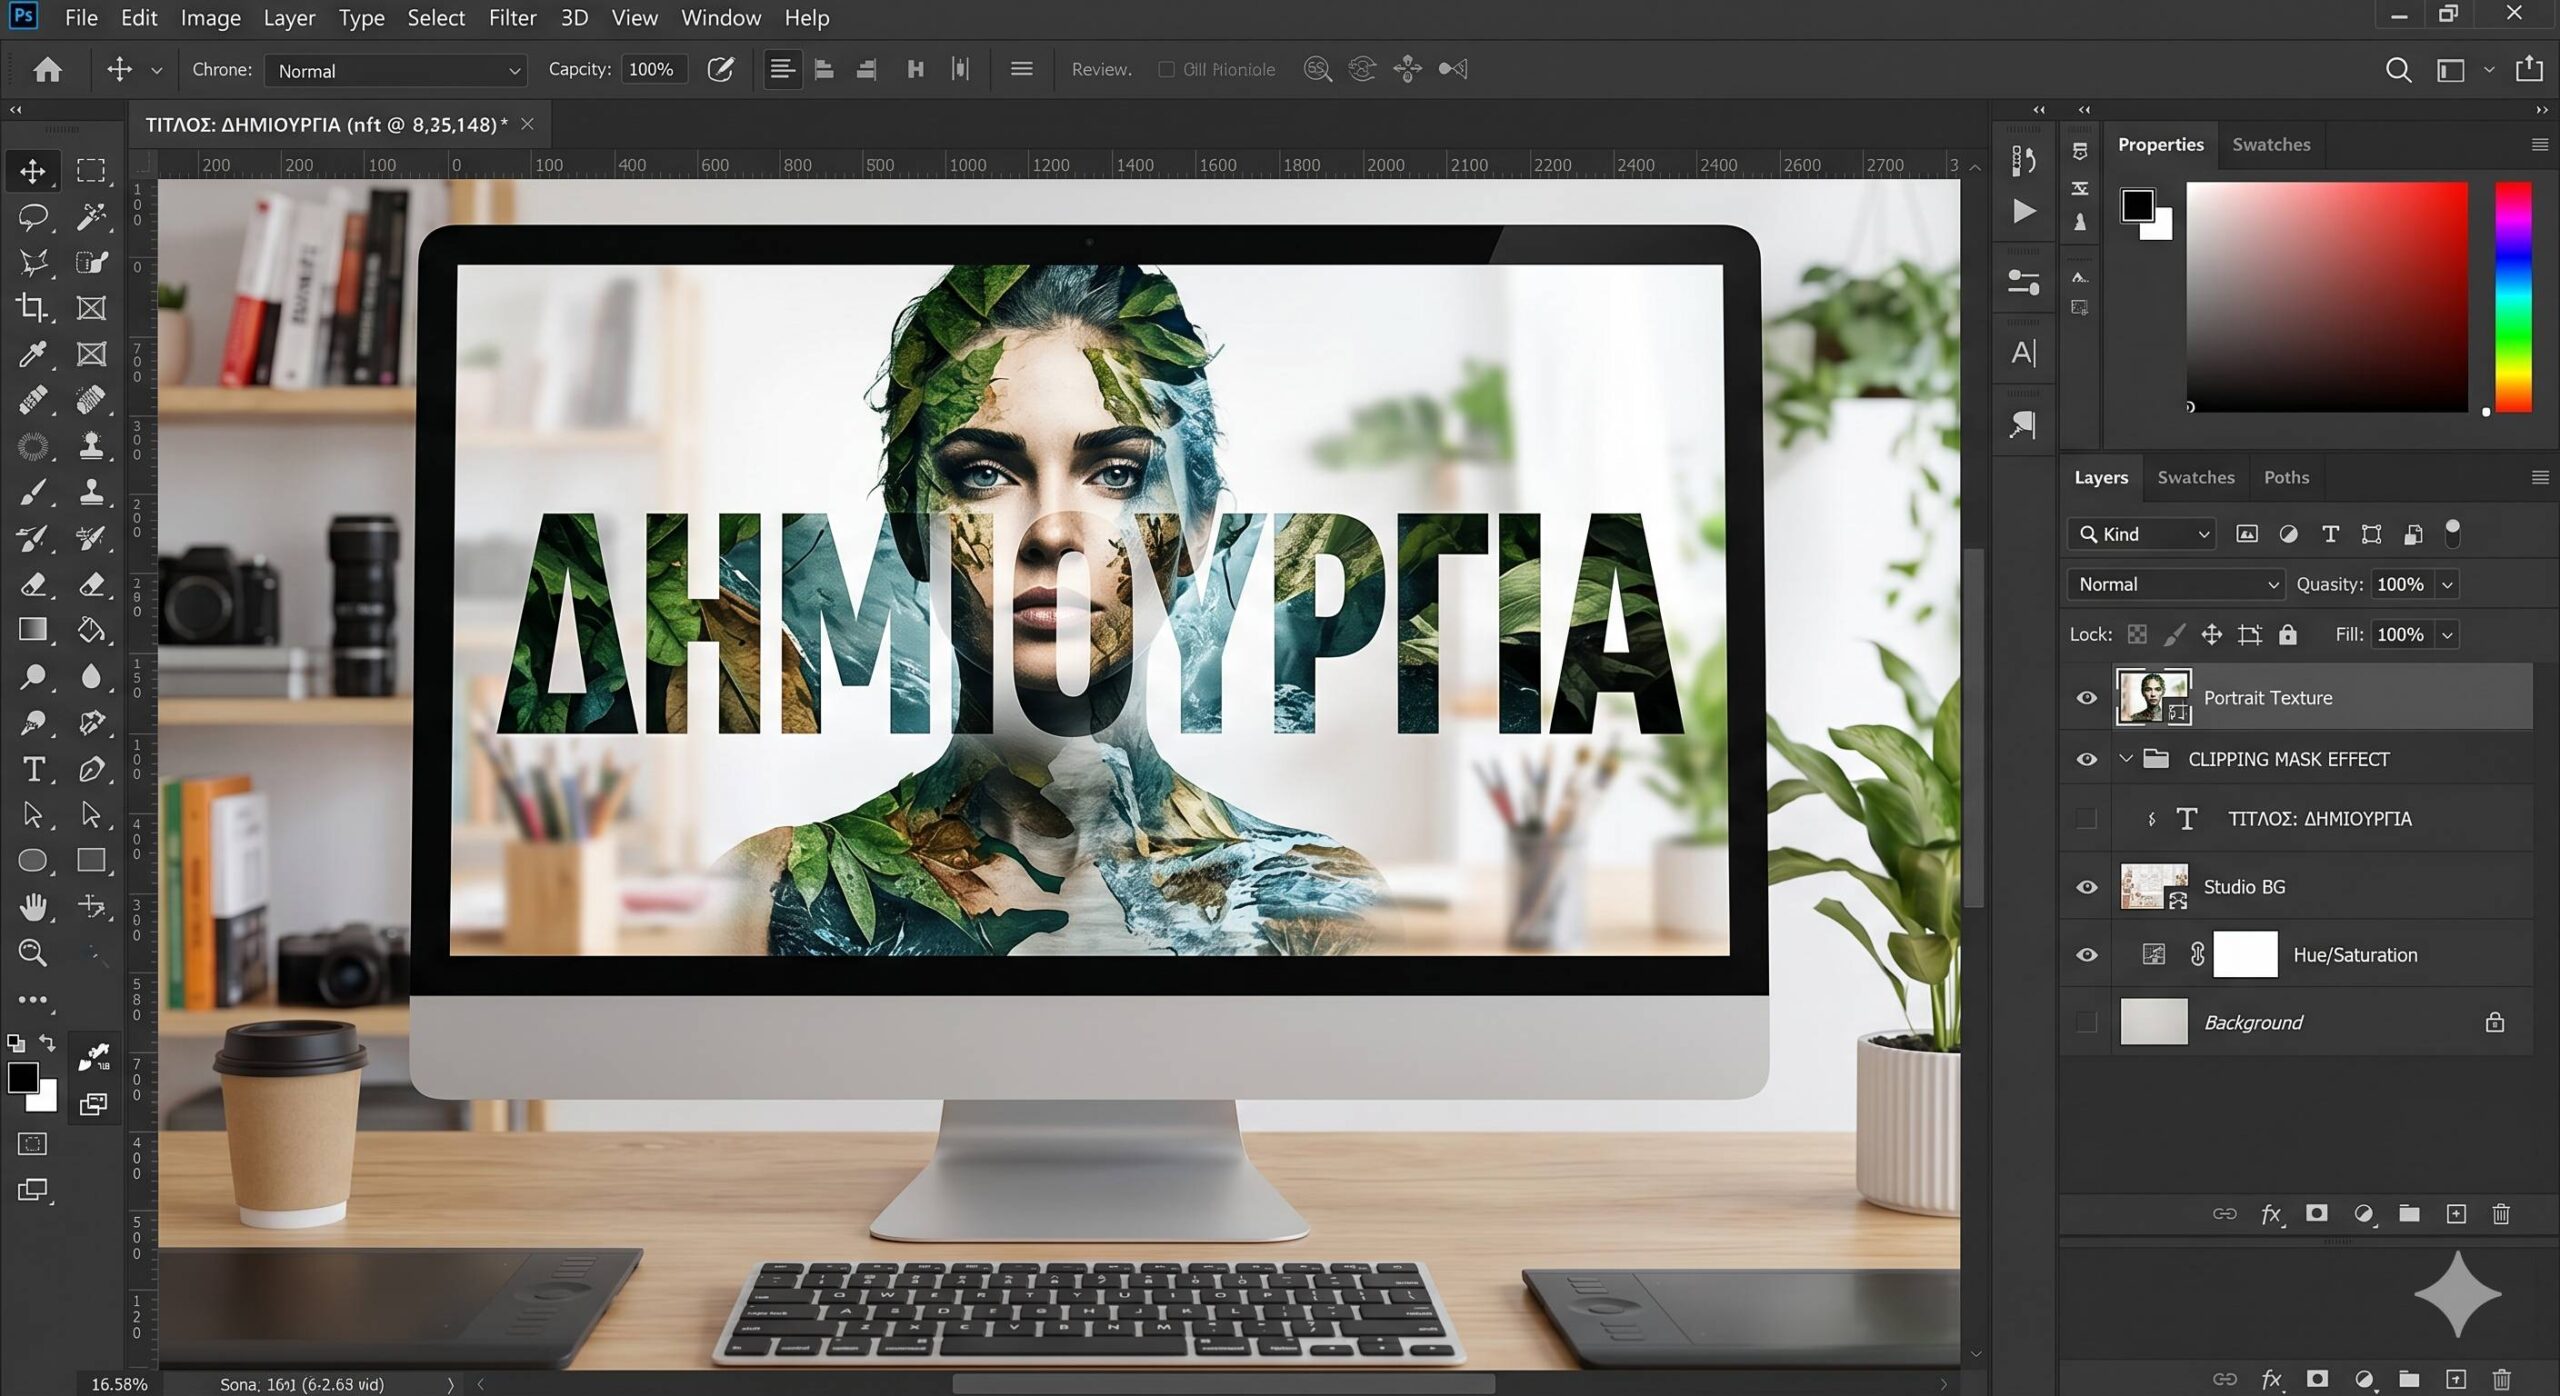Select the Eyedropper tool
Viewport: 2560px width, 1396px height.
(x=32, y=354)
